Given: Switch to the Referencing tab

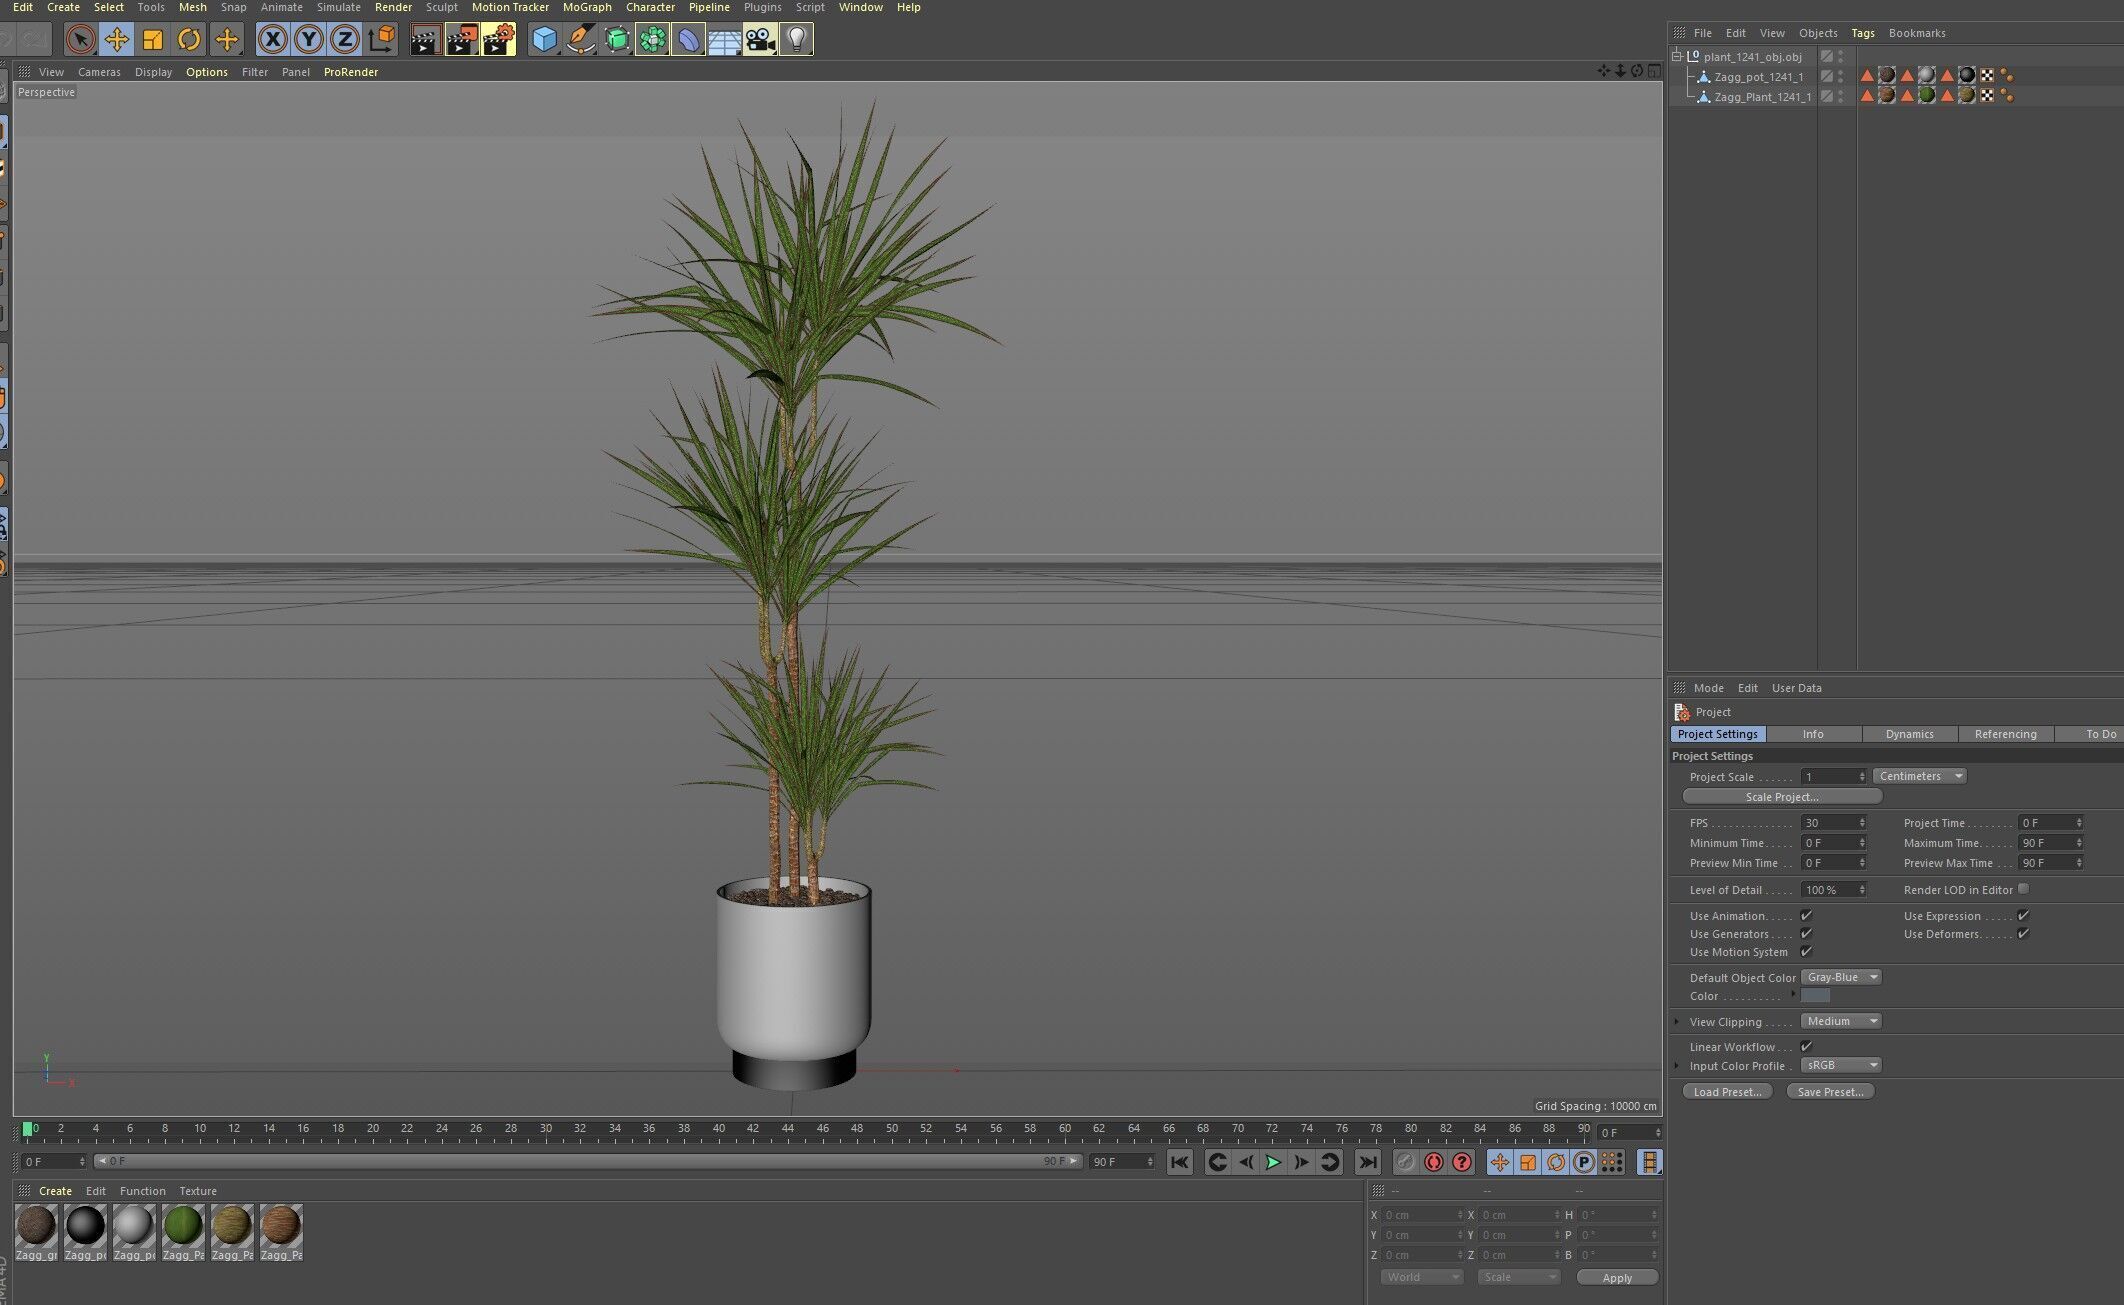Looking at the screenshot, I should tap(2005, 734).
